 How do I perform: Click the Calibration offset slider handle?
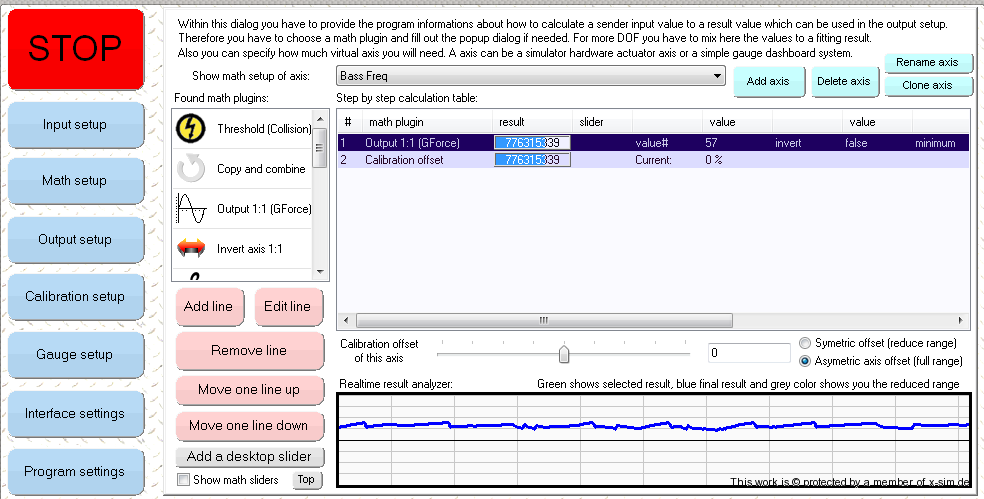pyautogui.click(x=564, y=354)
